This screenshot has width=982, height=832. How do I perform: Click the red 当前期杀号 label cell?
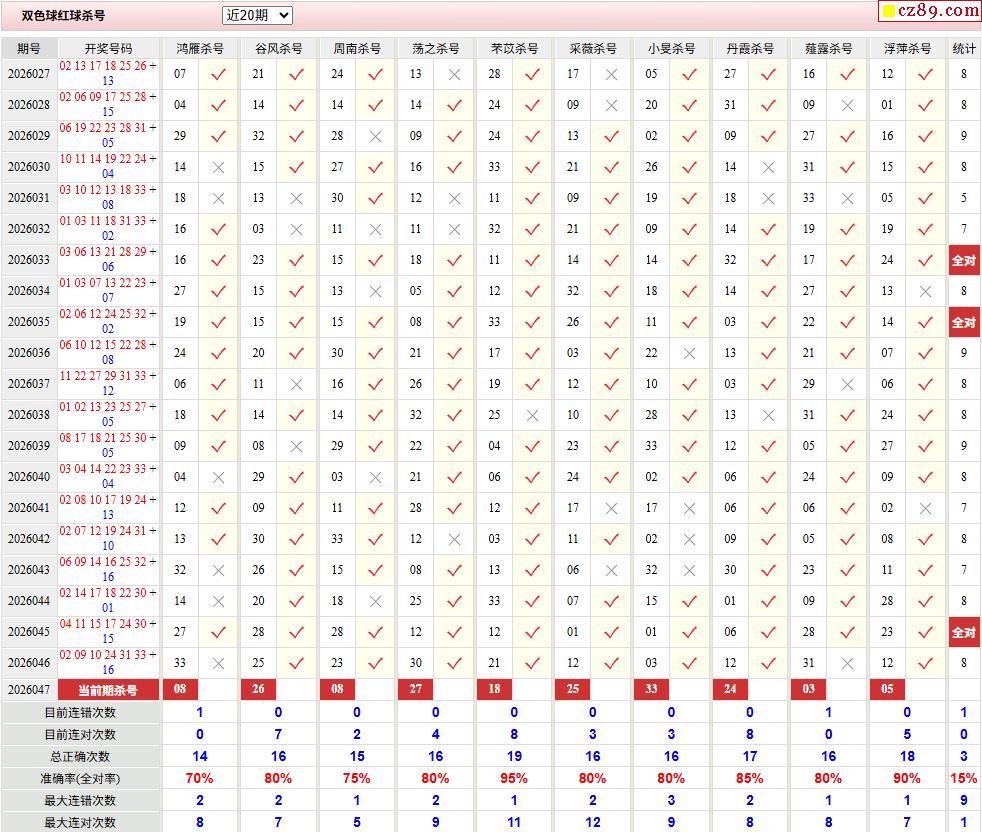108,690
